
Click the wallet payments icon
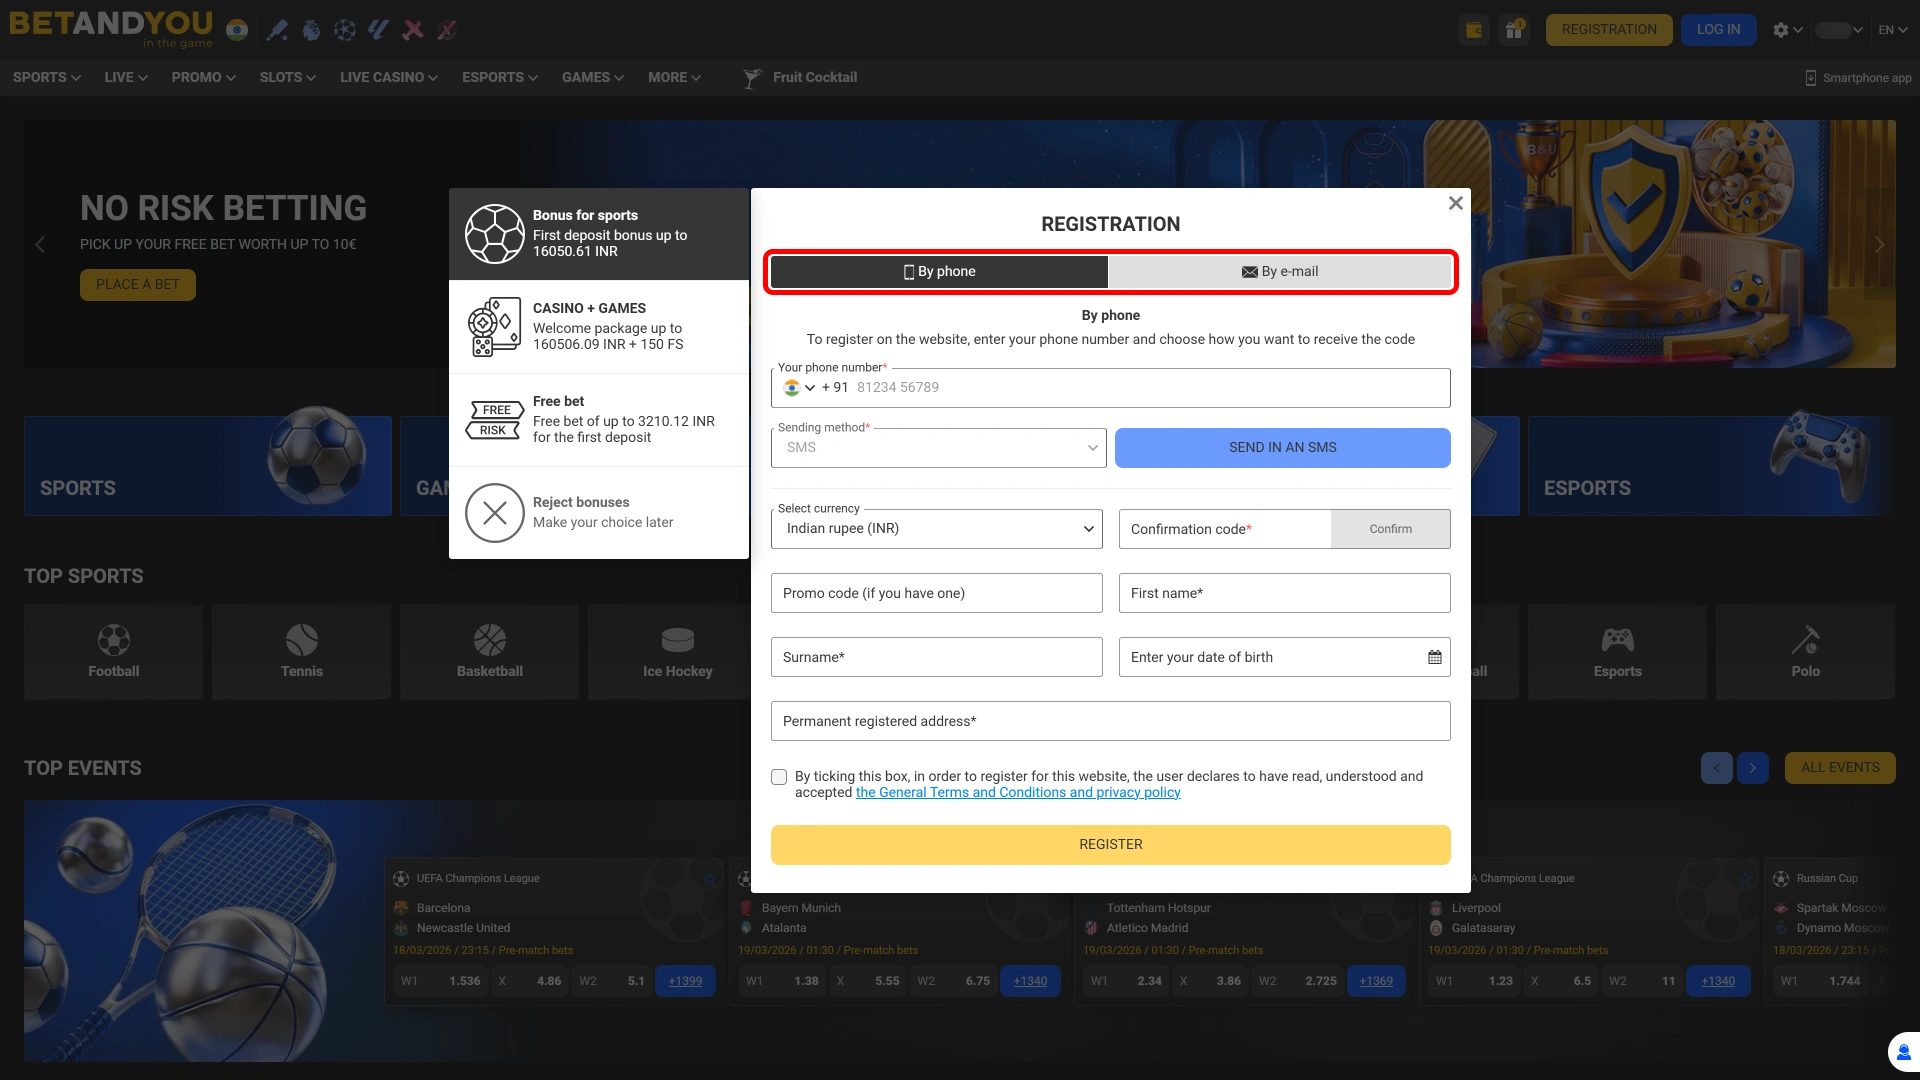1473,30
